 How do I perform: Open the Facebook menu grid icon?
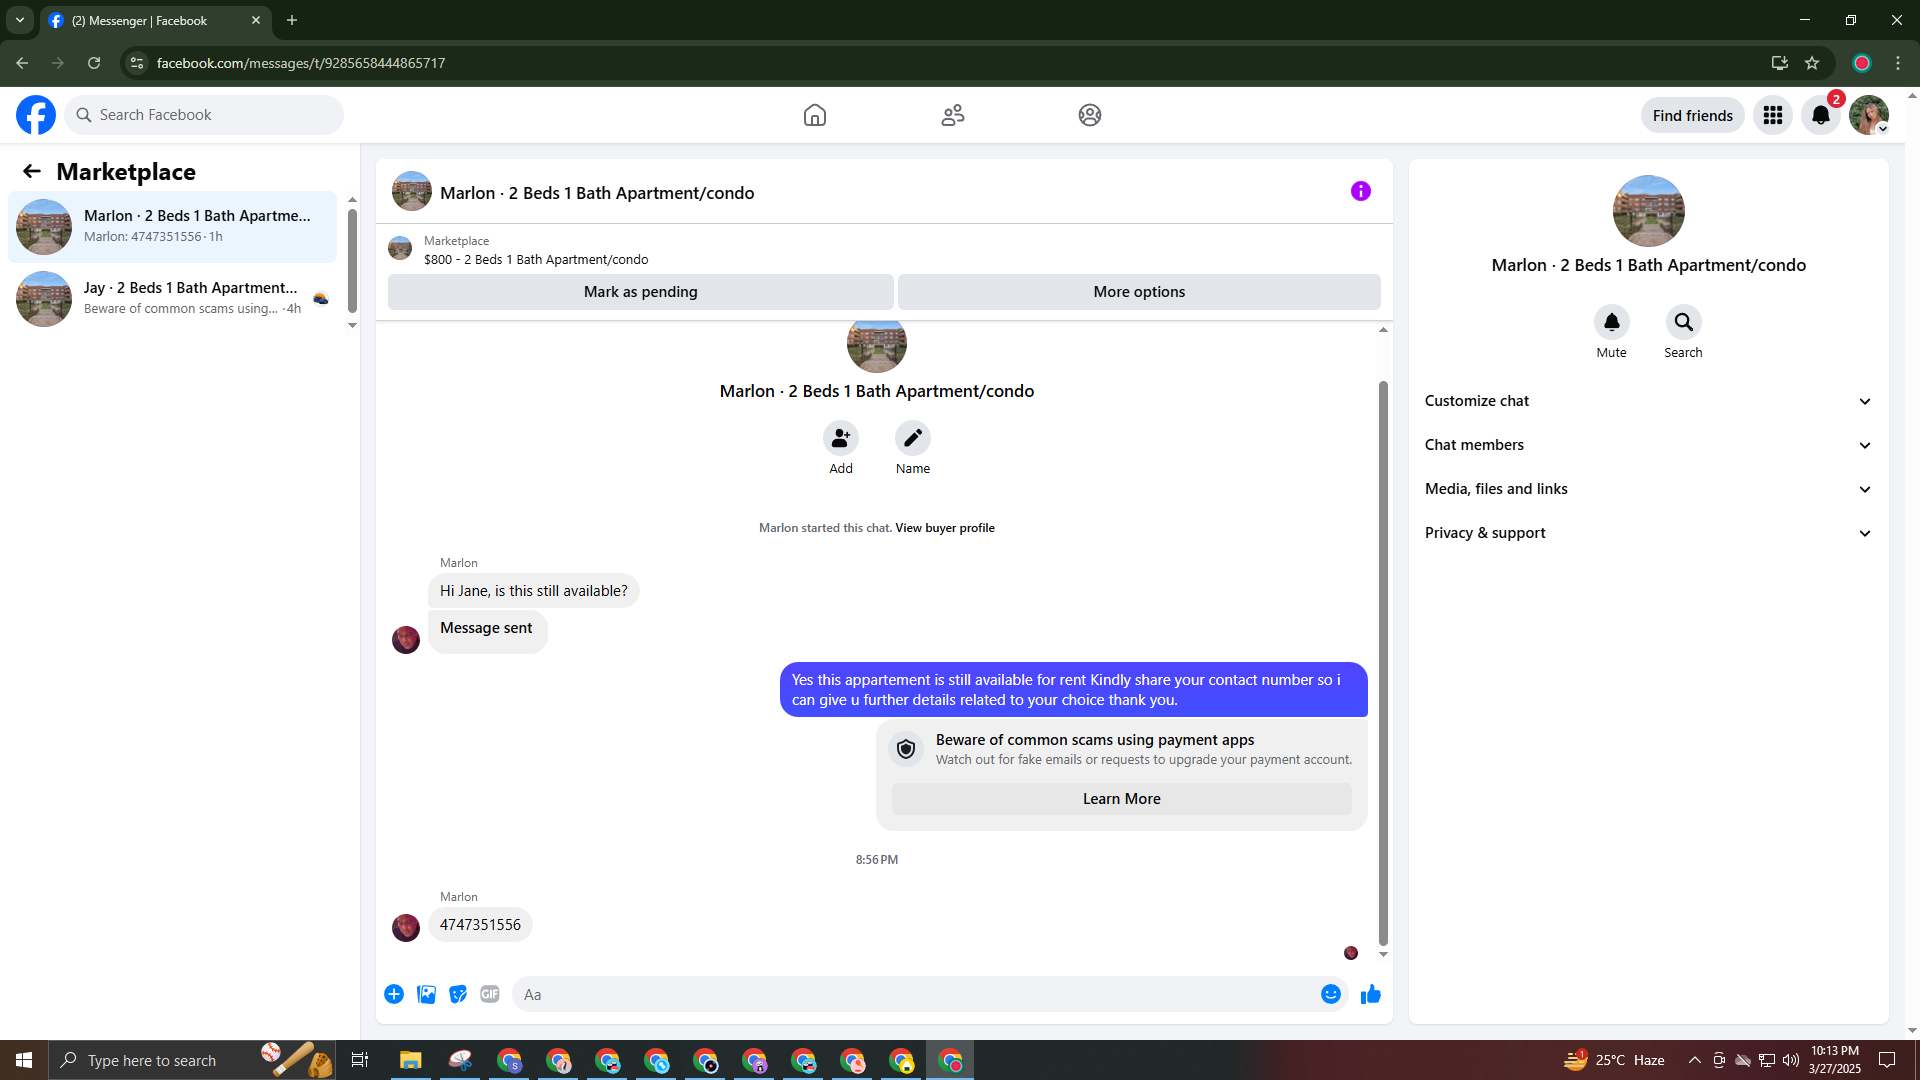(1773, 115)
